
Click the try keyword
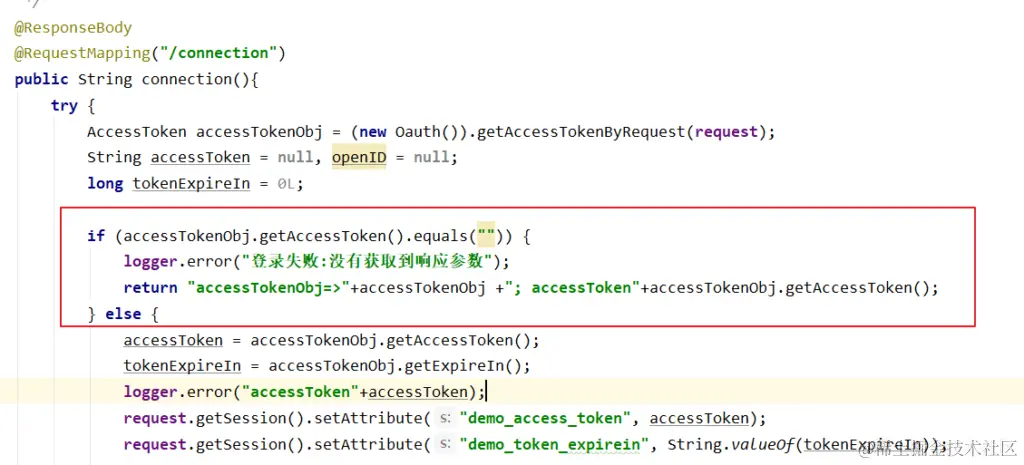point(64,106)
